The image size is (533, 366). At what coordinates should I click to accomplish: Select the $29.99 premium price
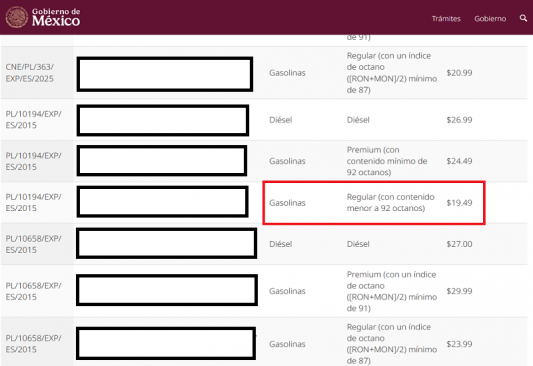pyautogui.click(x=459, y=291)
